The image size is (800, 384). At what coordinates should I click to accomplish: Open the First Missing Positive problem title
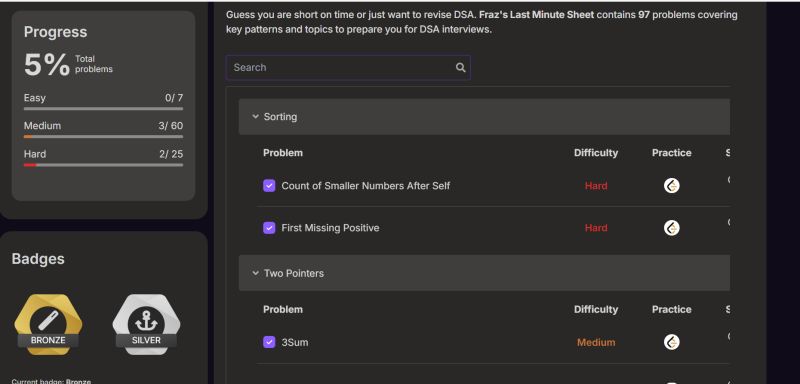point(330,228)
